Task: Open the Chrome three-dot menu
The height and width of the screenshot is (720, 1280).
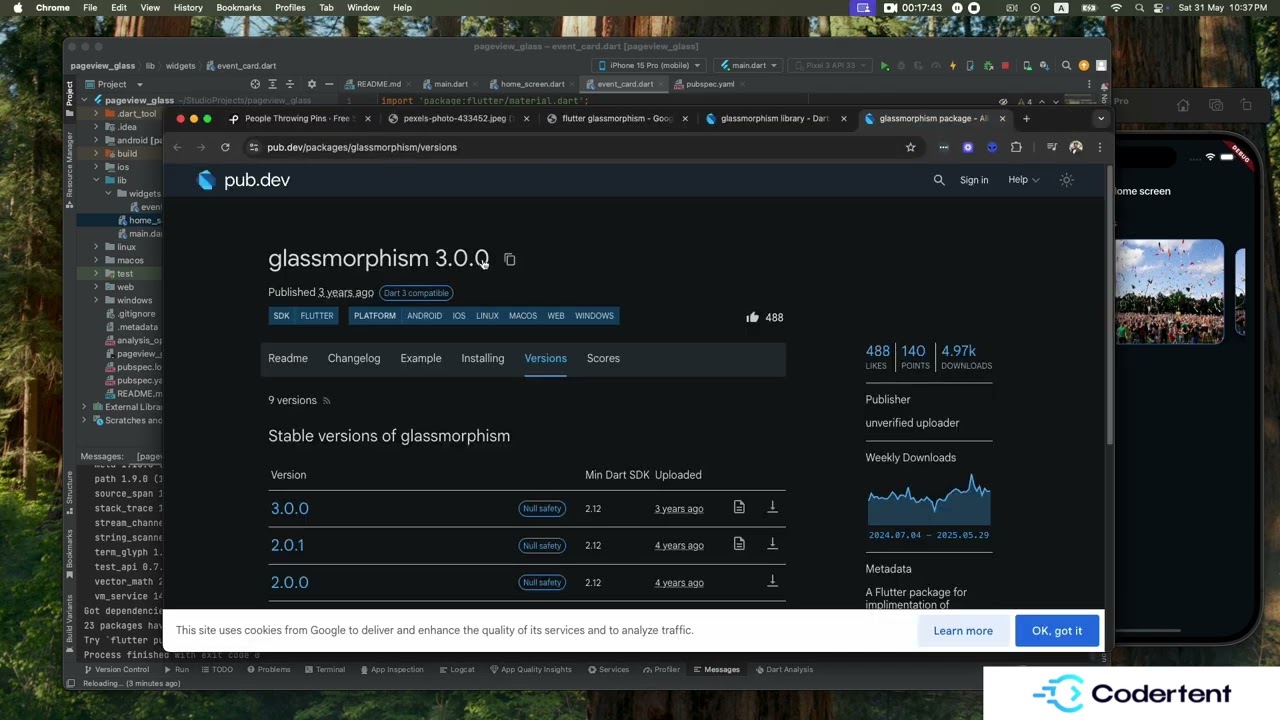Action: tap(1100, 147)
